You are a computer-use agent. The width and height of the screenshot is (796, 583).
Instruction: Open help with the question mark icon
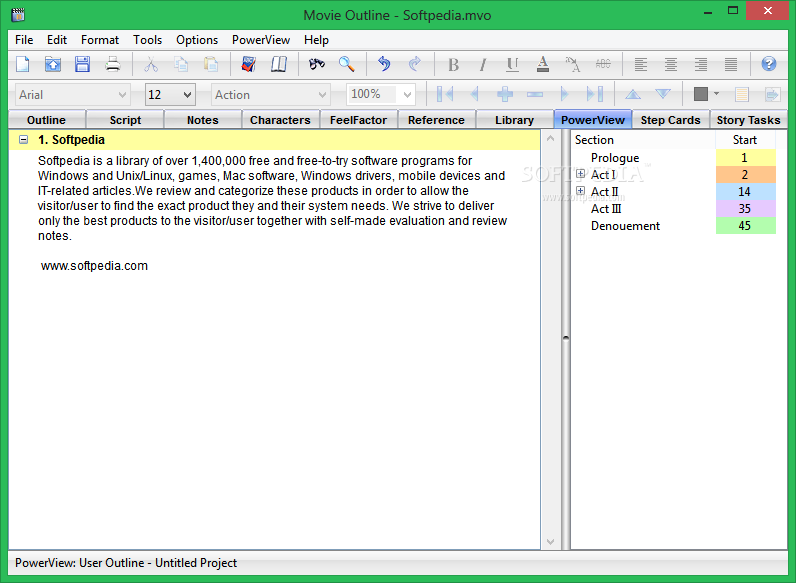pos(769,64)
